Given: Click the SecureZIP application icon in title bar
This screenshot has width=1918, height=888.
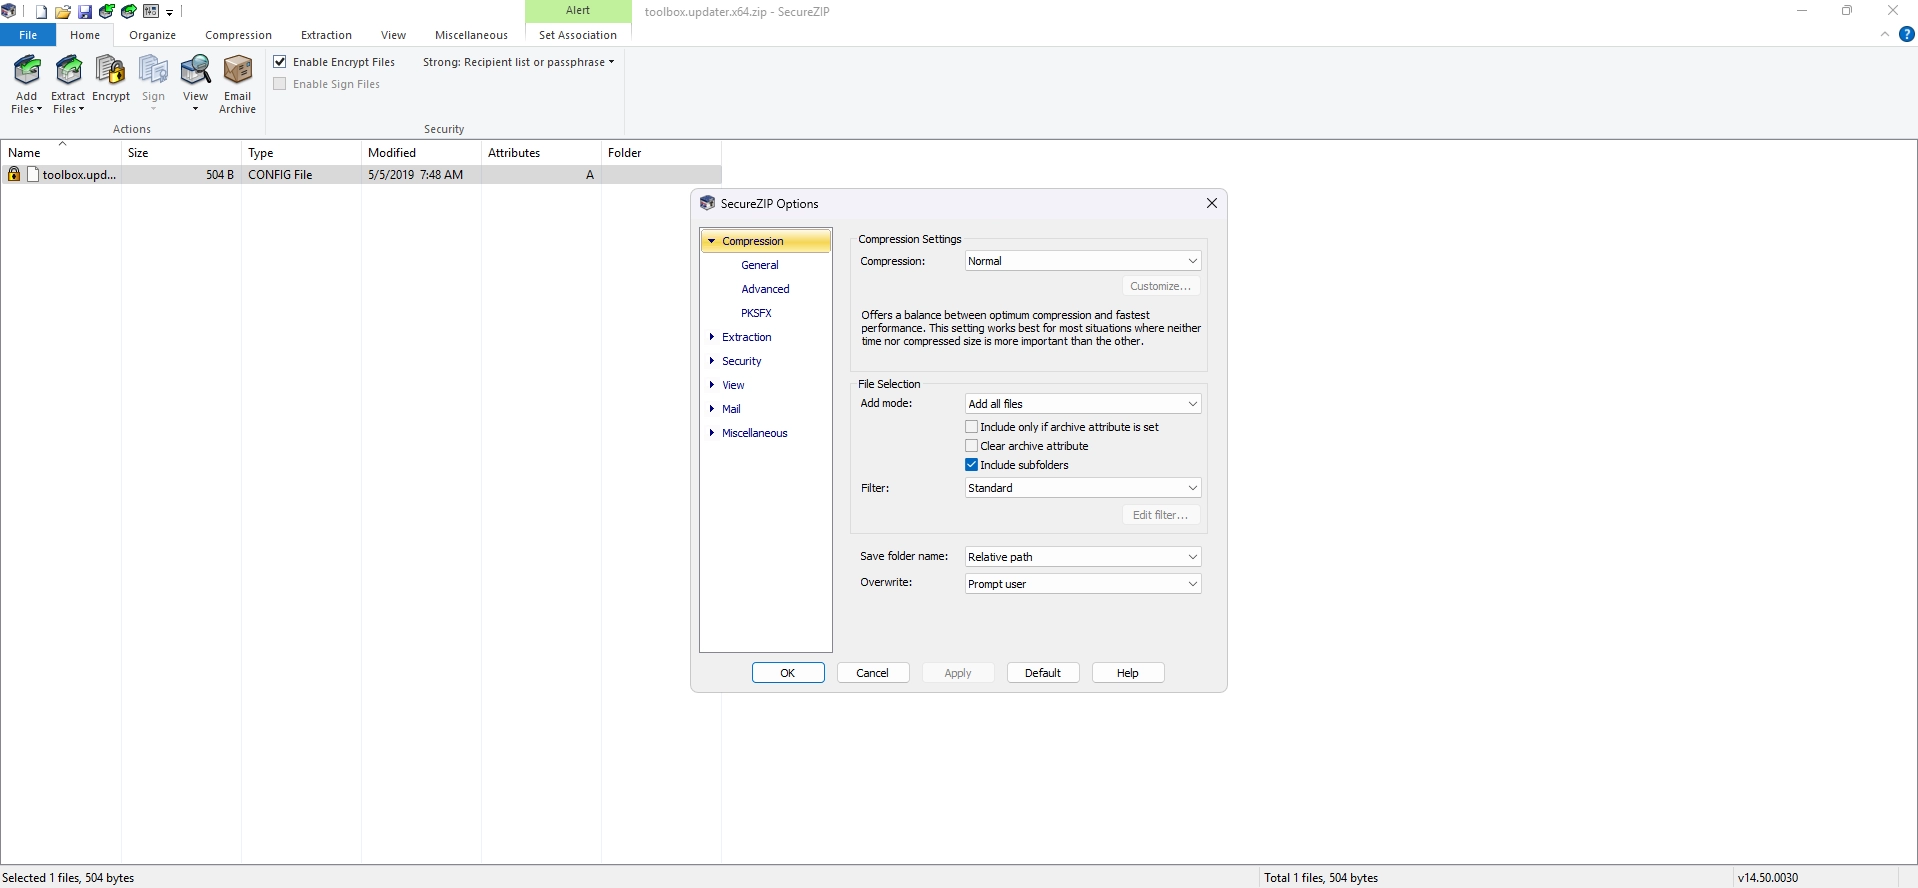Looking at the screenshot, I should [9, 12].
